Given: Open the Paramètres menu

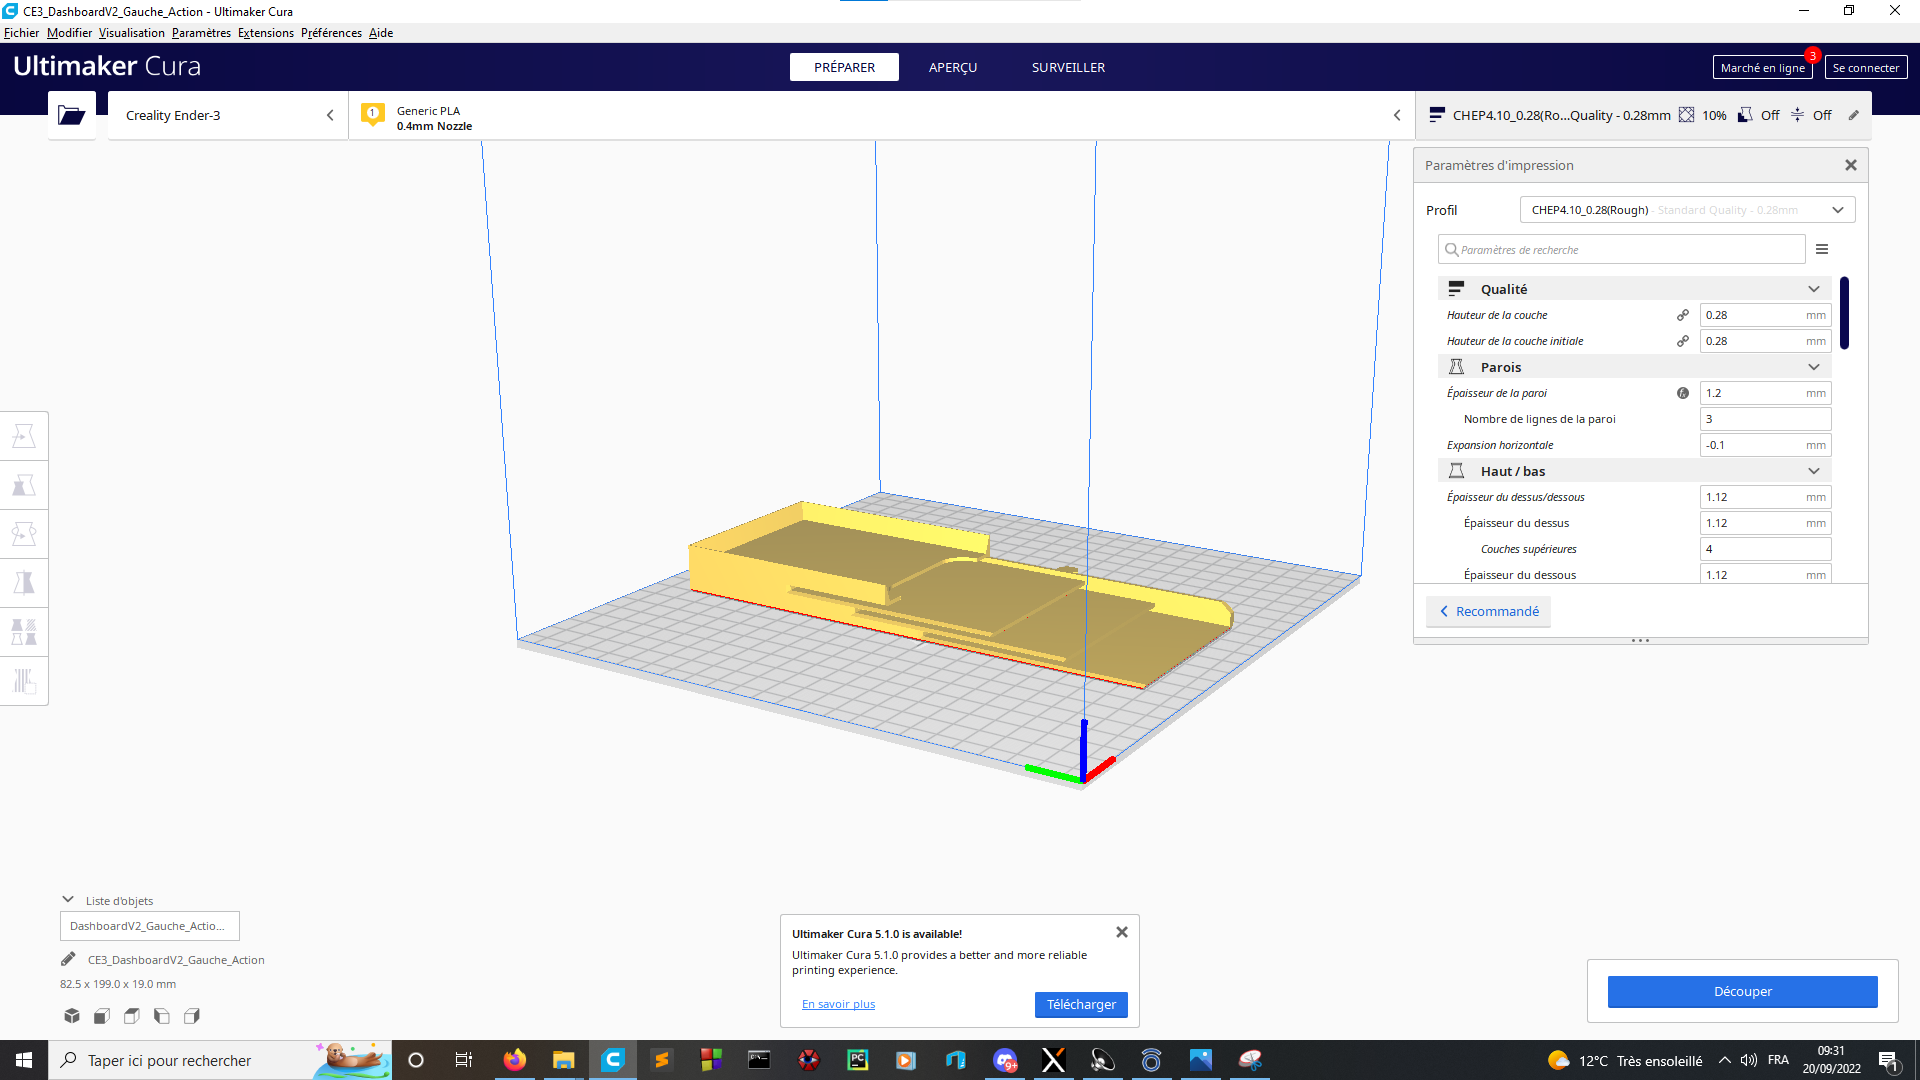Looking at the screenshot, I should coord(201,33).
